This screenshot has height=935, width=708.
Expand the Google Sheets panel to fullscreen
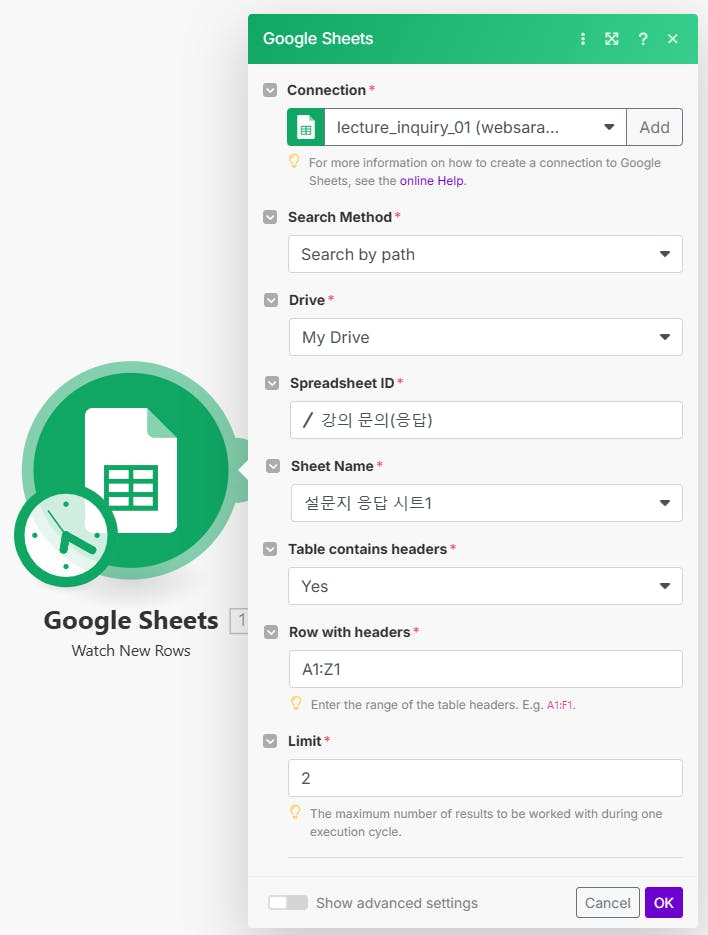[x=611, y=39]
